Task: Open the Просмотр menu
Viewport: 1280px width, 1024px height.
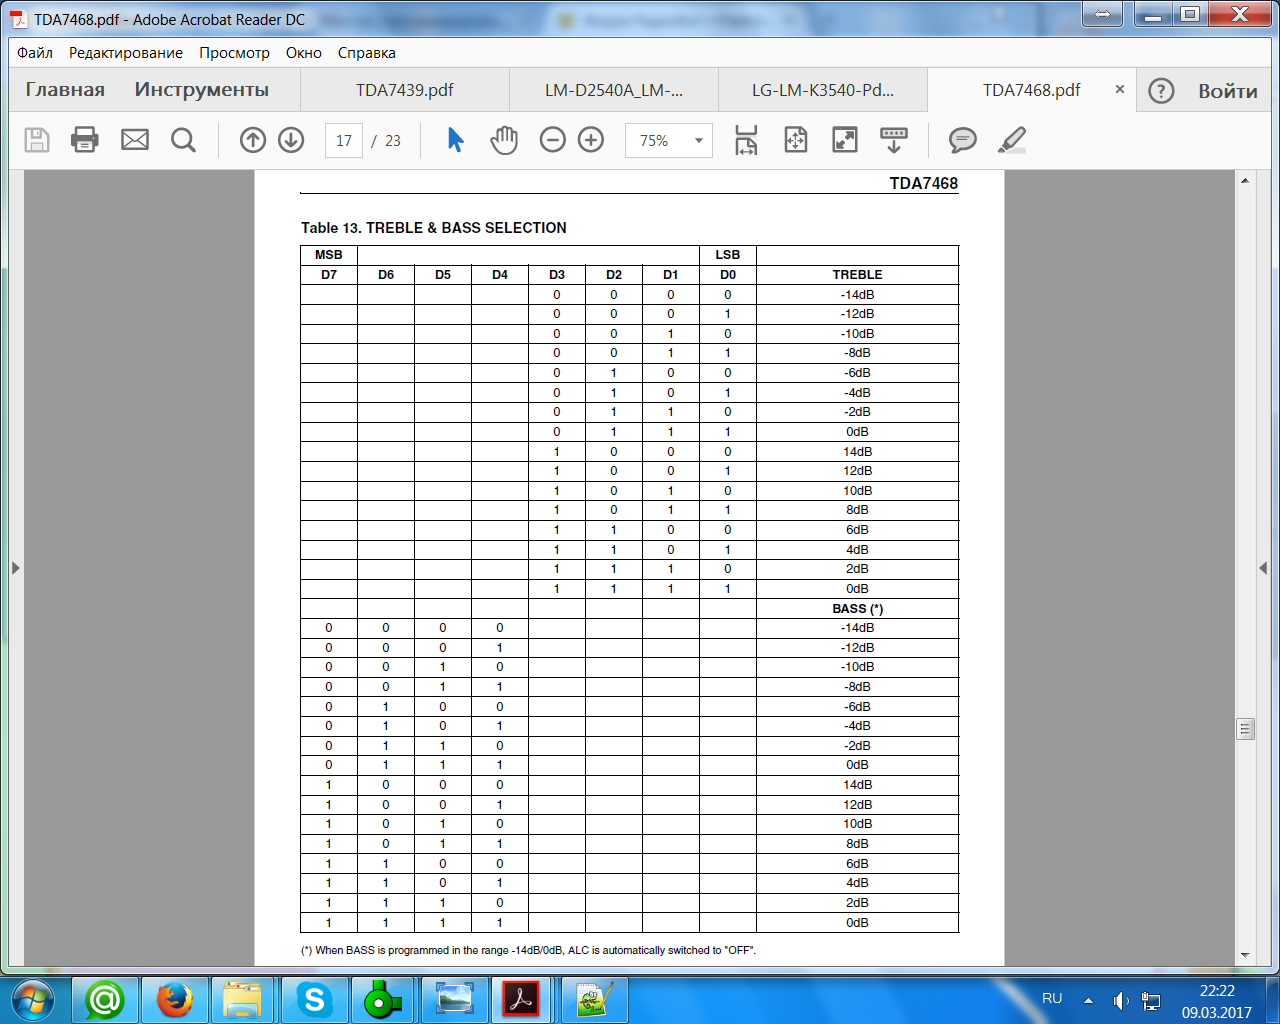Action: tap(234, 53)
